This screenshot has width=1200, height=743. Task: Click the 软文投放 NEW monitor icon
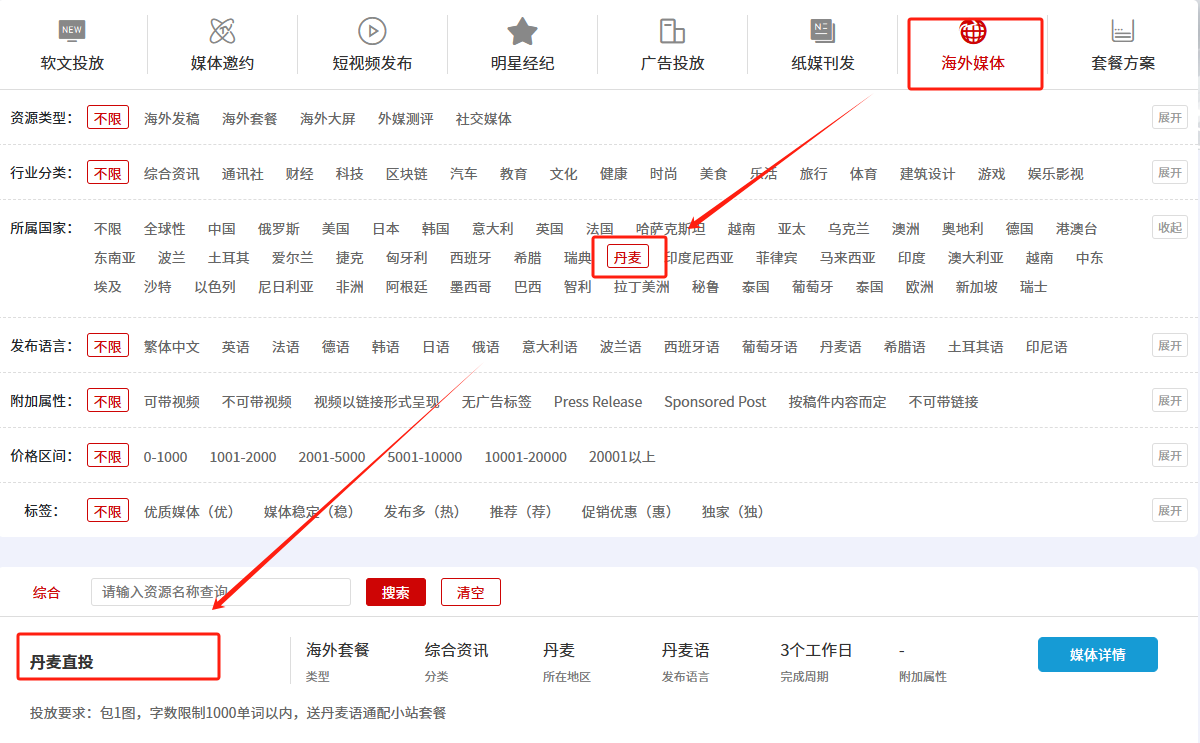click(72, 31)
